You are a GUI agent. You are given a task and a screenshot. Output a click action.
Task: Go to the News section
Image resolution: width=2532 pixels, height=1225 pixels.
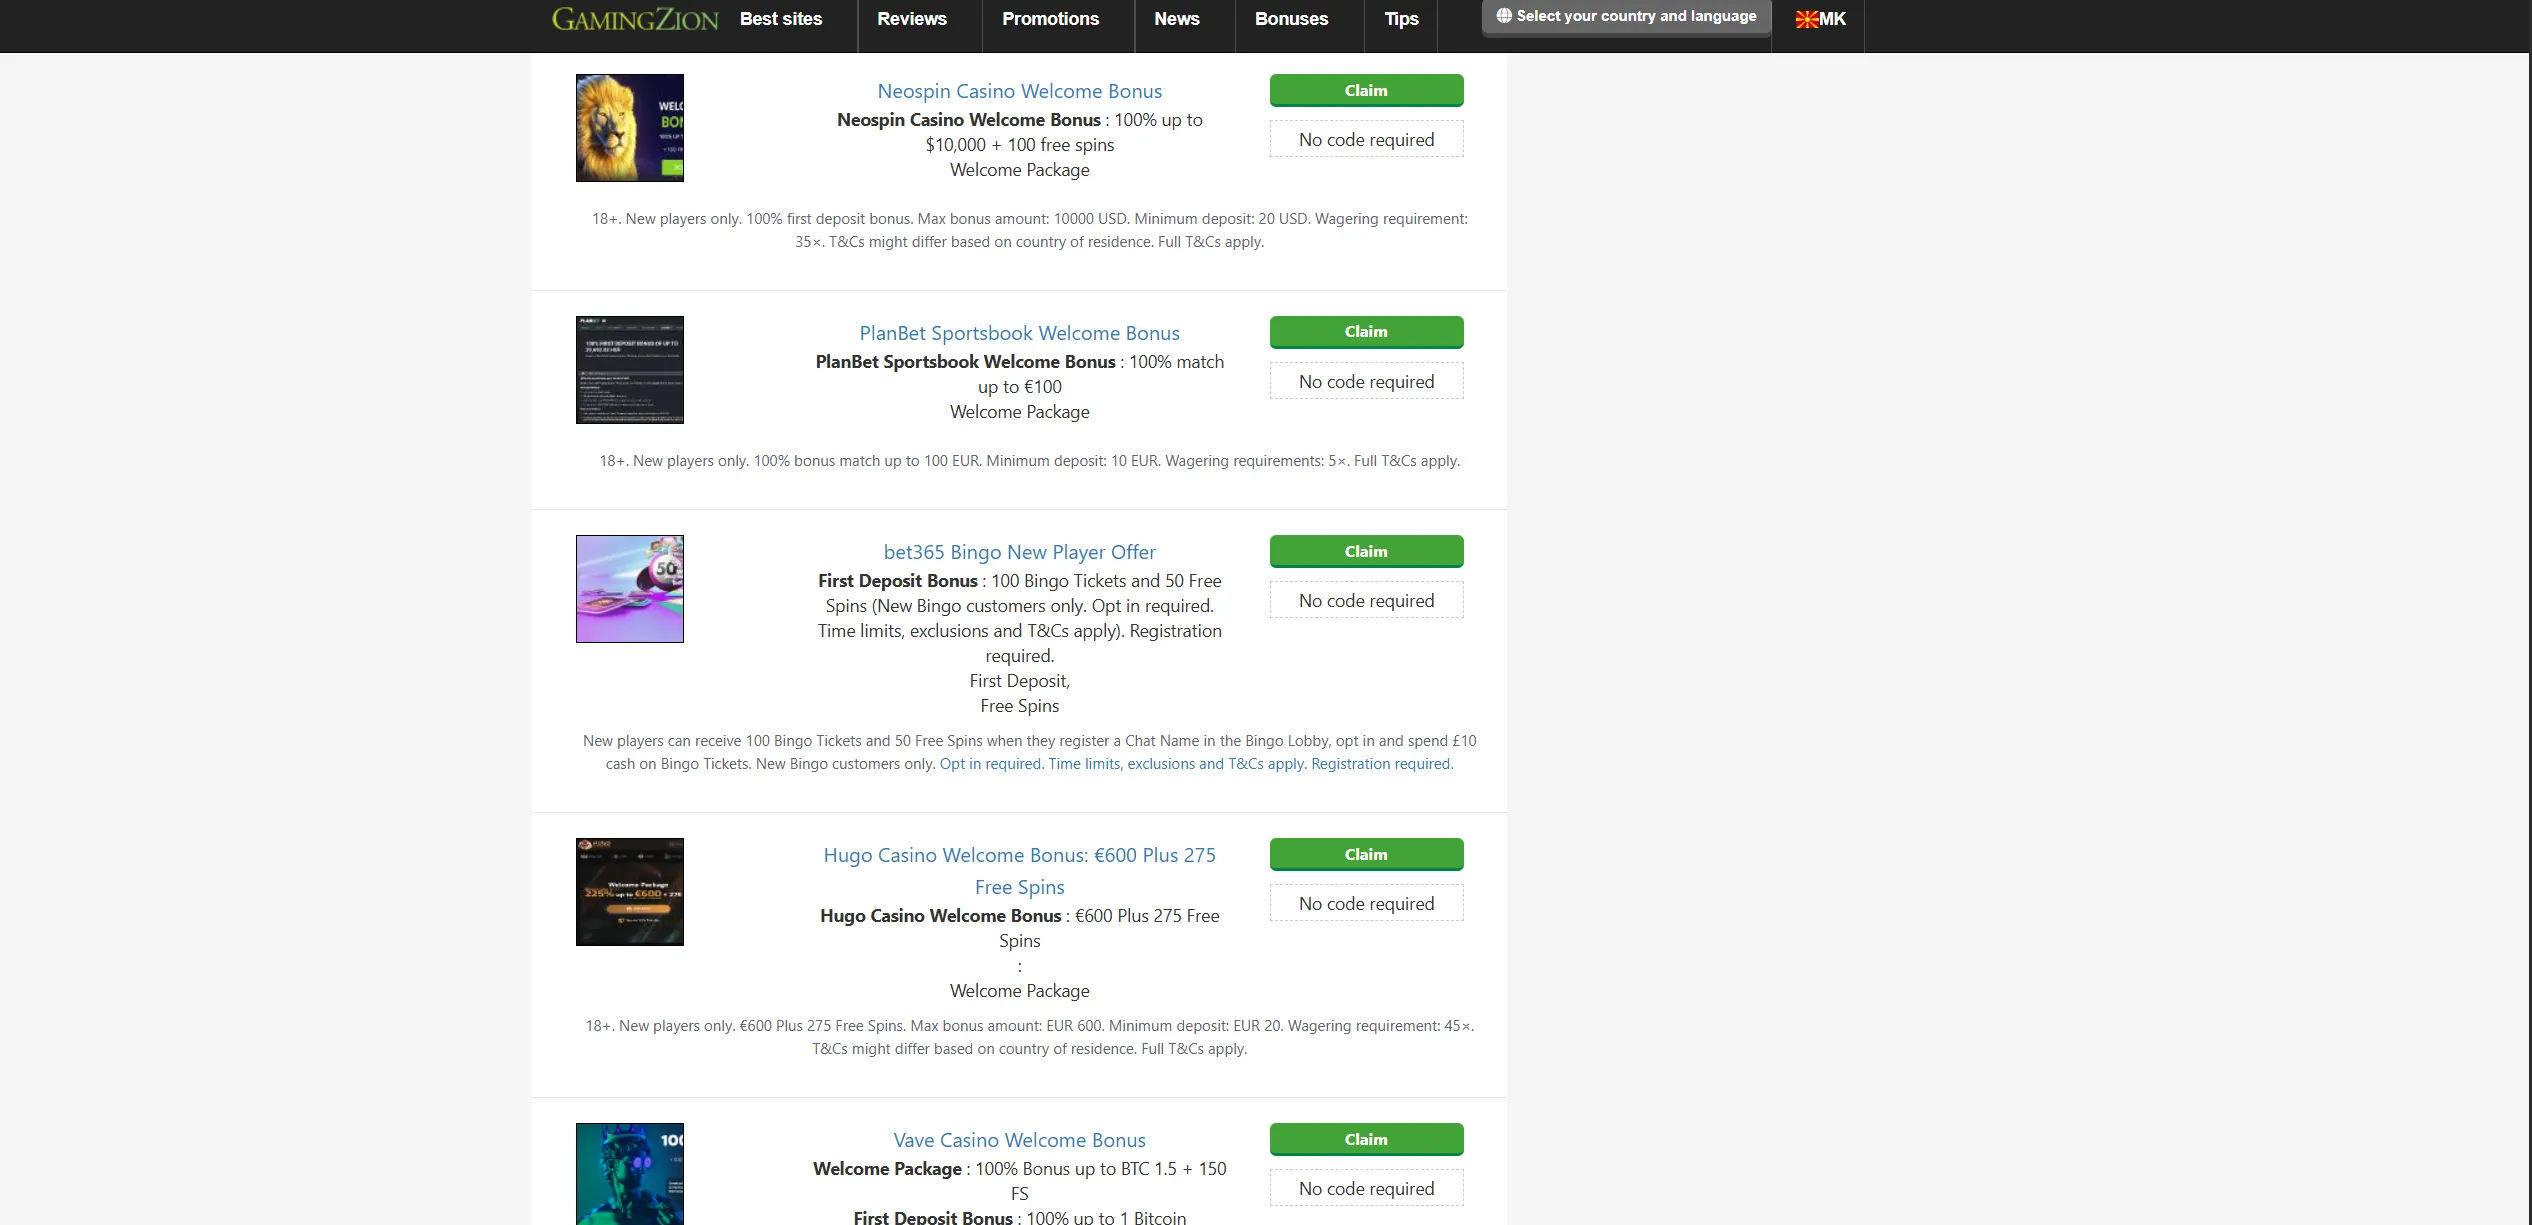(1177, 19)
